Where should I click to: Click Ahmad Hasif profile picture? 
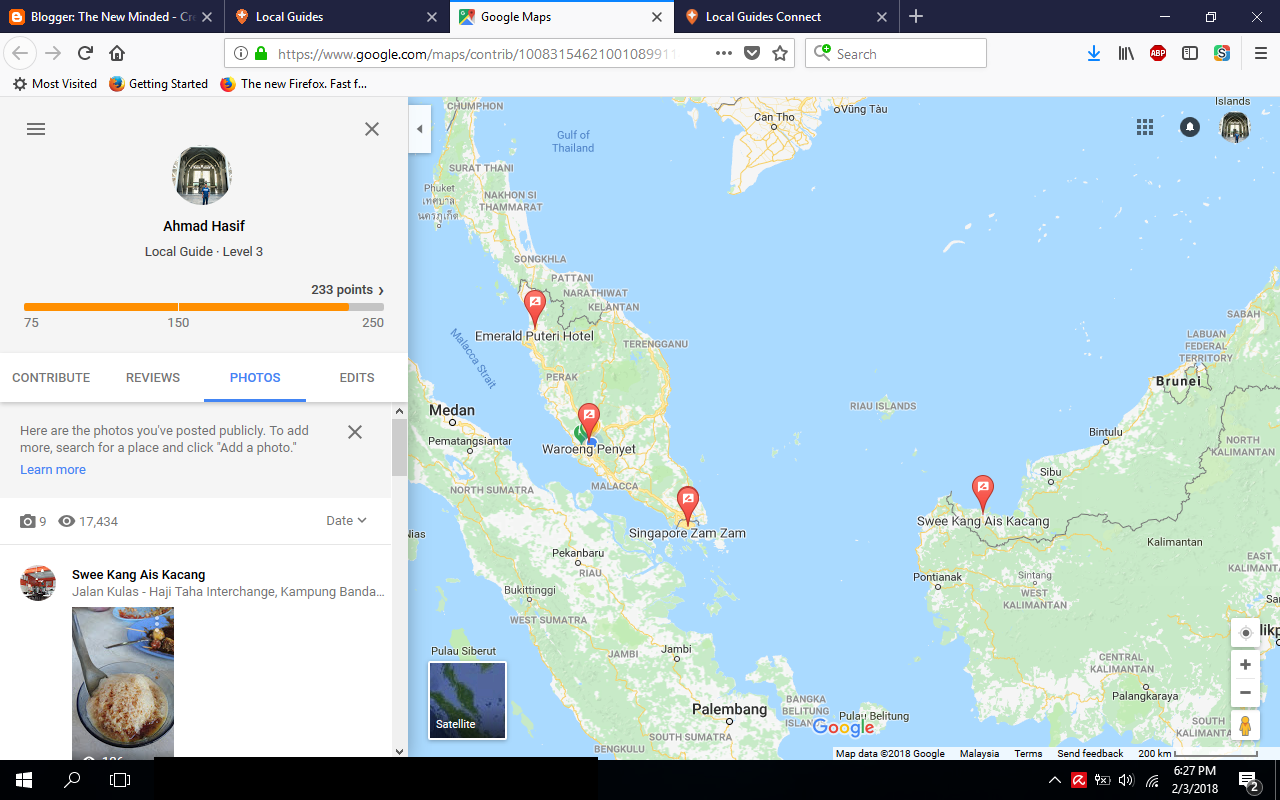[202, 176]
